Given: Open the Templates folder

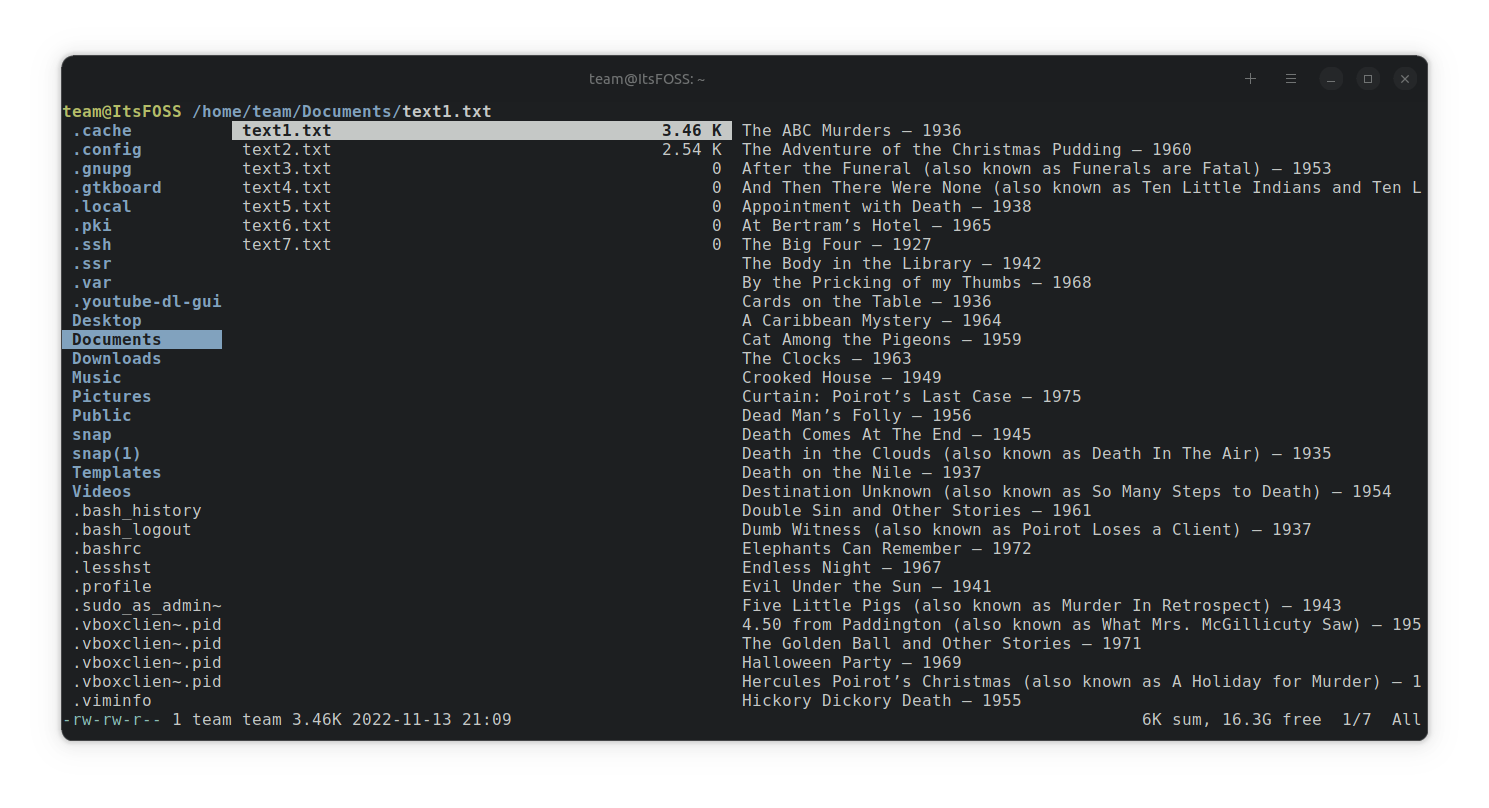Looking at the screenshot, I should 116,472.
